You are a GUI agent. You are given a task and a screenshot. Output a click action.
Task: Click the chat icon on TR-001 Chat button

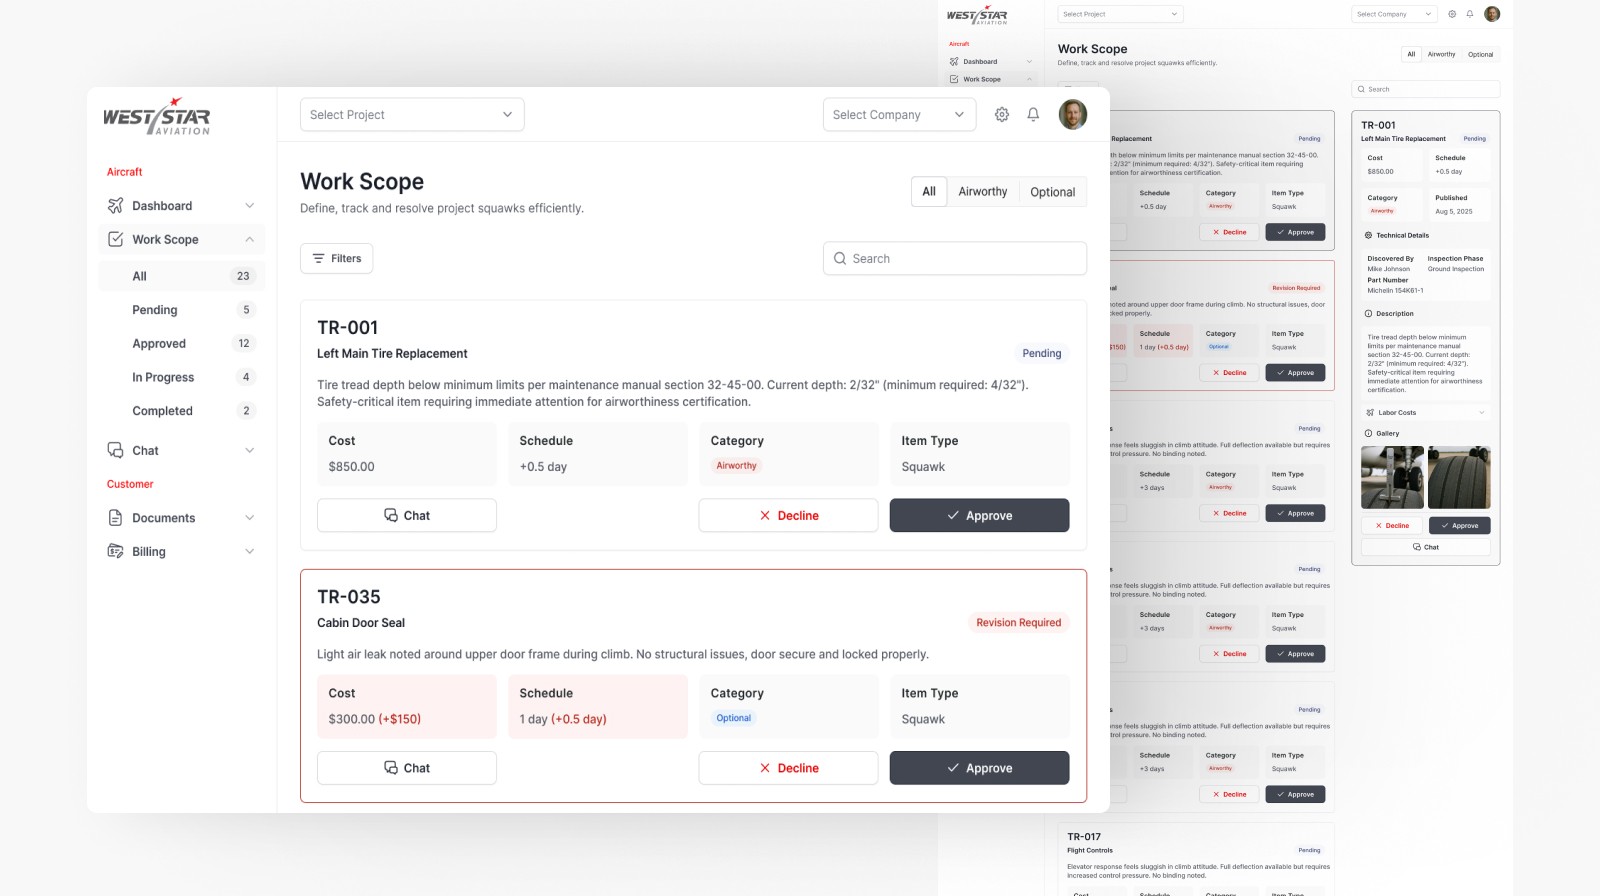coord(391,515)
